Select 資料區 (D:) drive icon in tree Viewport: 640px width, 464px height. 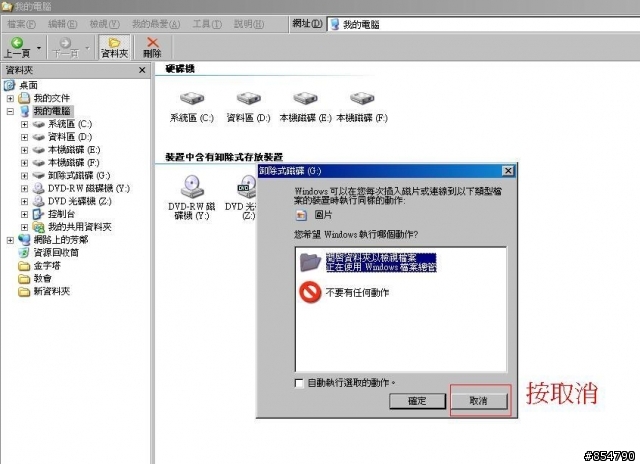(39, 137)
